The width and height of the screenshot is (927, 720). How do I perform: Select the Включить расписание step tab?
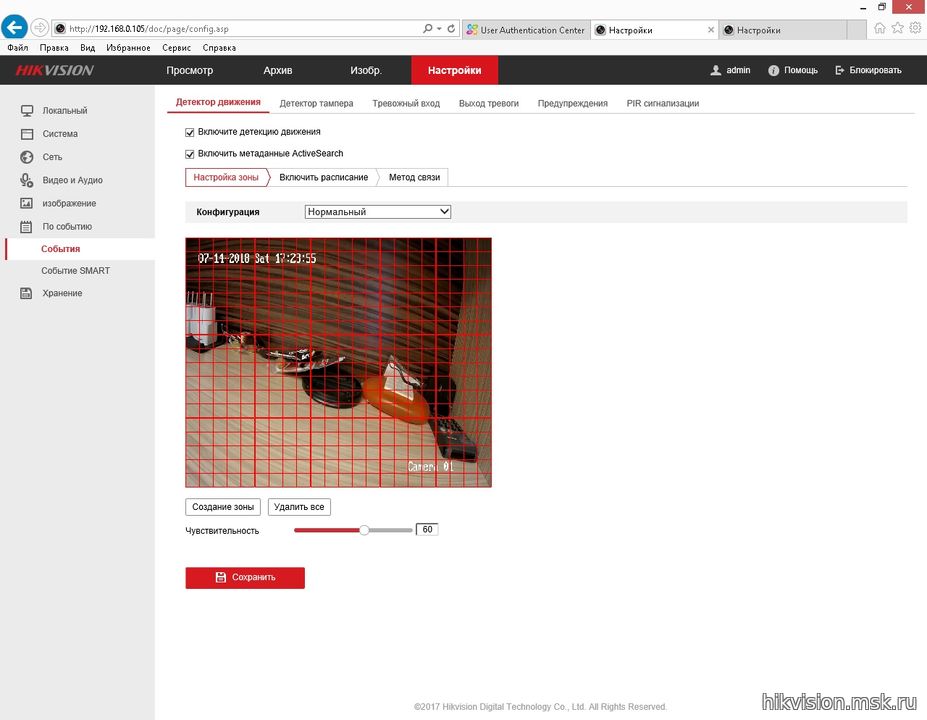pyautogui.click(x=323, y=177)
